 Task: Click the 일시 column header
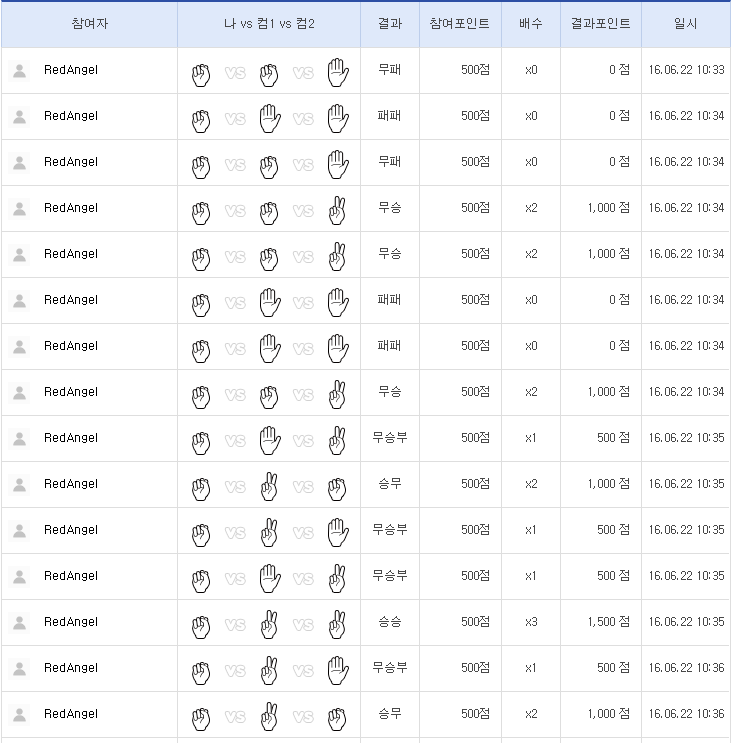tap(686, 24)
